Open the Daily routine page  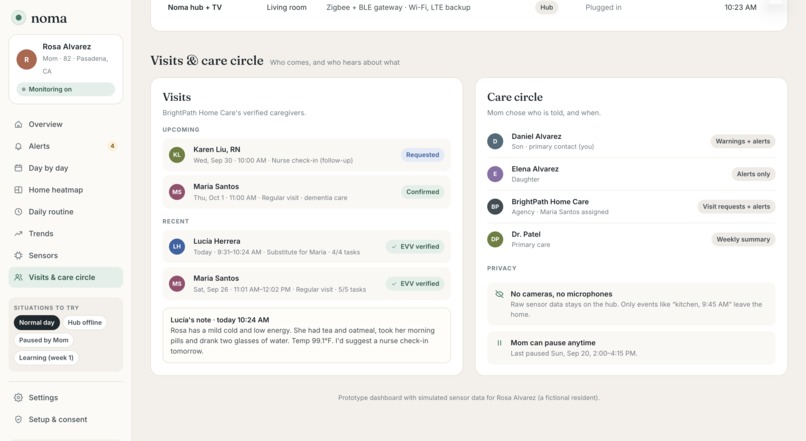(x=66, y=212)
